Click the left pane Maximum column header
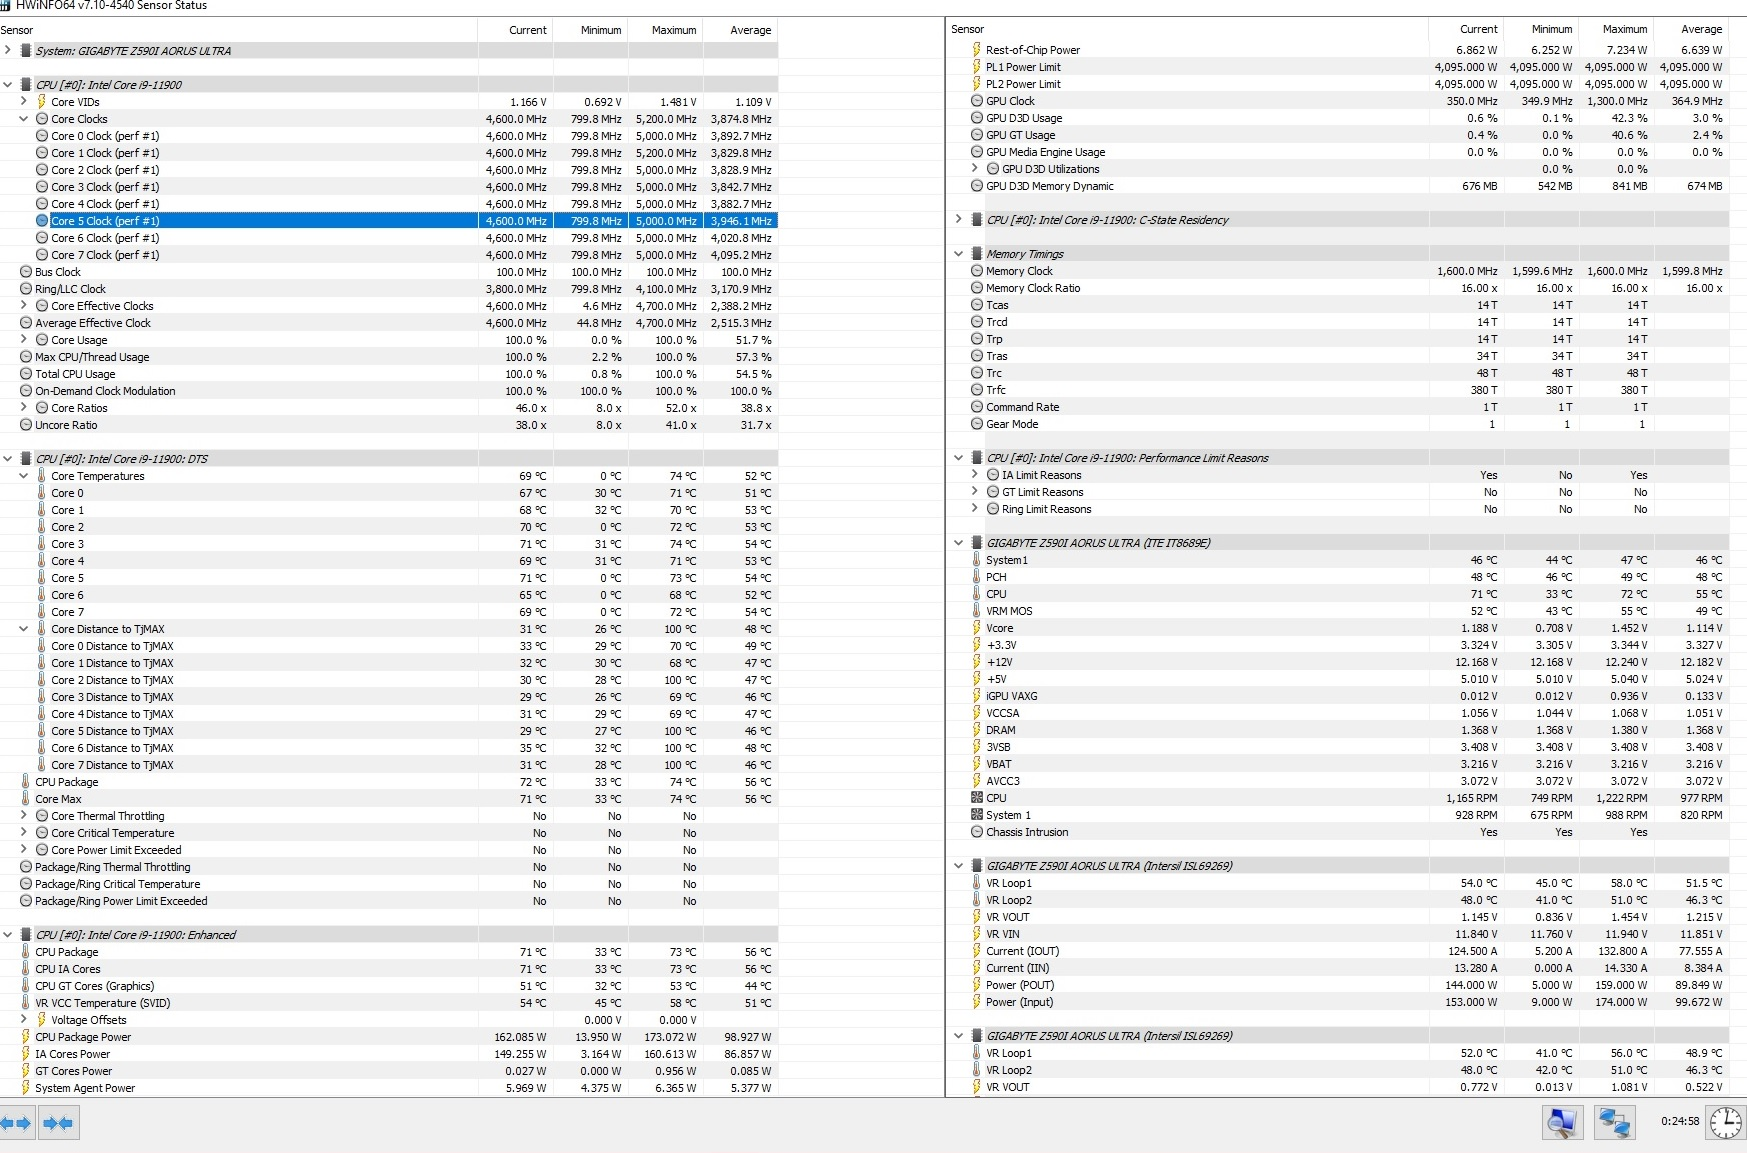This screenshot has width=1747, height=1153. pyautogui.click(x=665, y=30)
